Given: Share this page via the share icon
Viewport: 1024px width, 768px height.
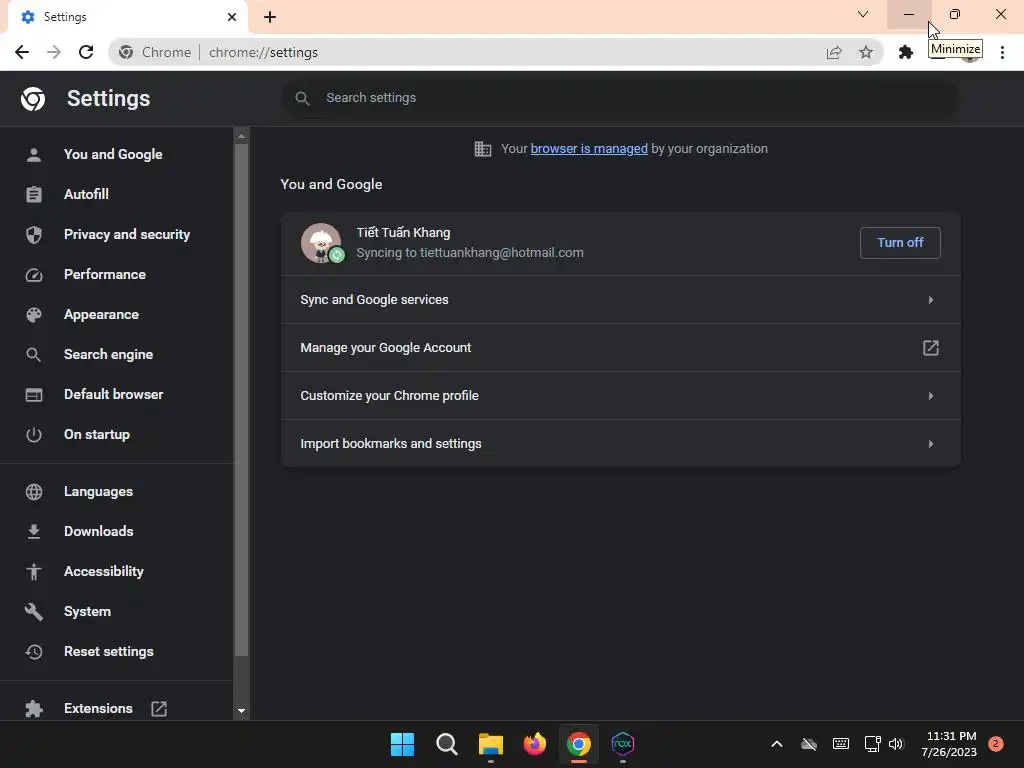Looking at the screenshot, I should [x=834, y=52].
